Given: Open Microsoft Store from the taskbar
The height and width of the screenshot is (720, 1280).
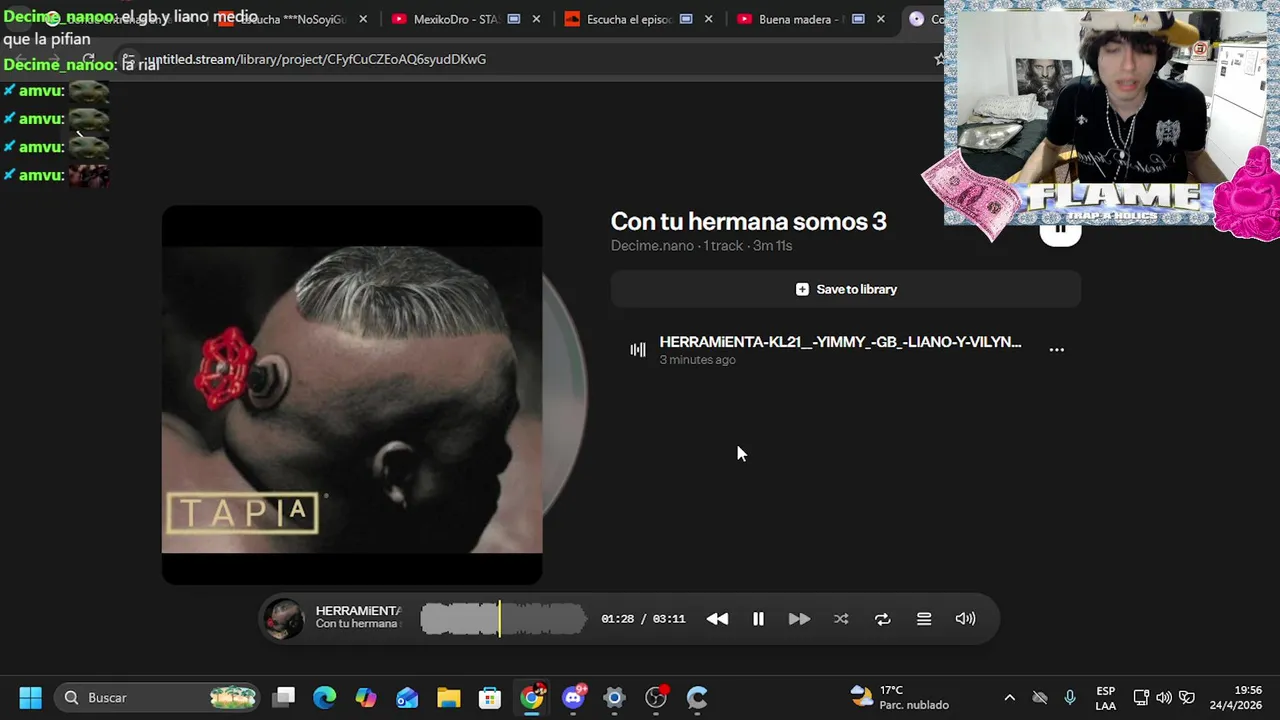Looking at the screenshot, I should (490, 697).
